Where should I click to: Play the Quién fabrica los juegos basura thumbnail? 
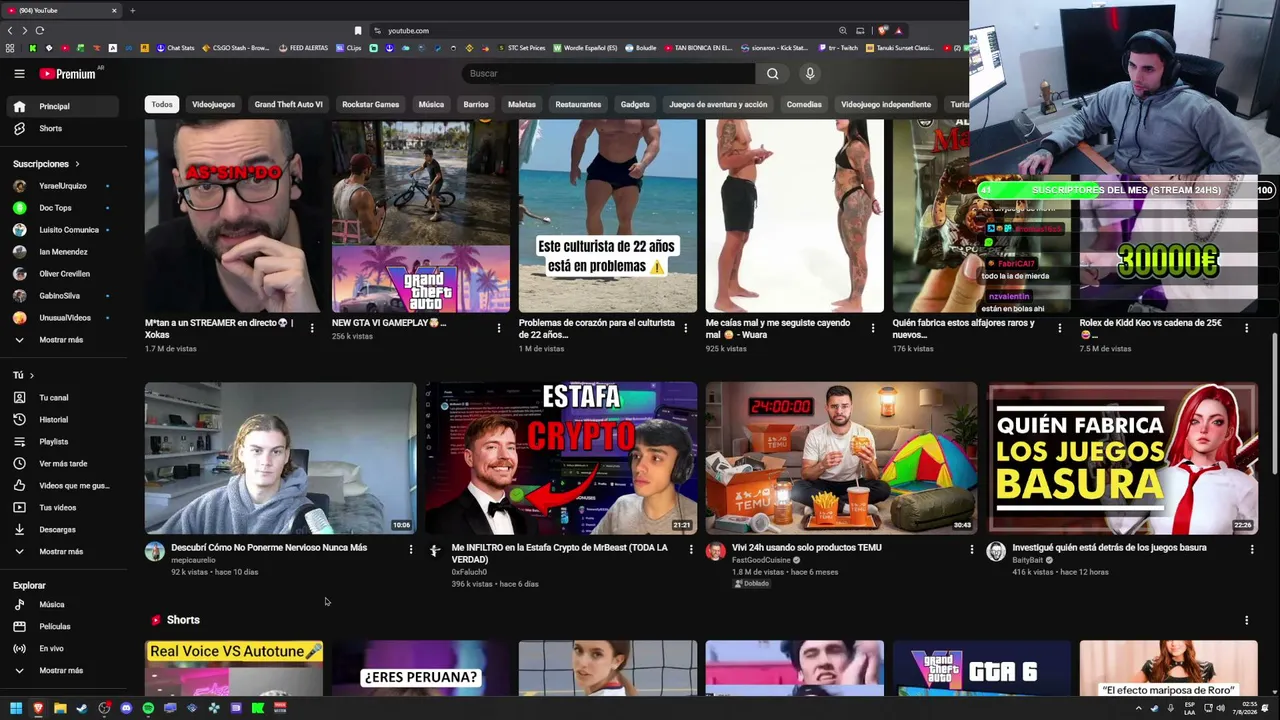tap(1123, 458)
